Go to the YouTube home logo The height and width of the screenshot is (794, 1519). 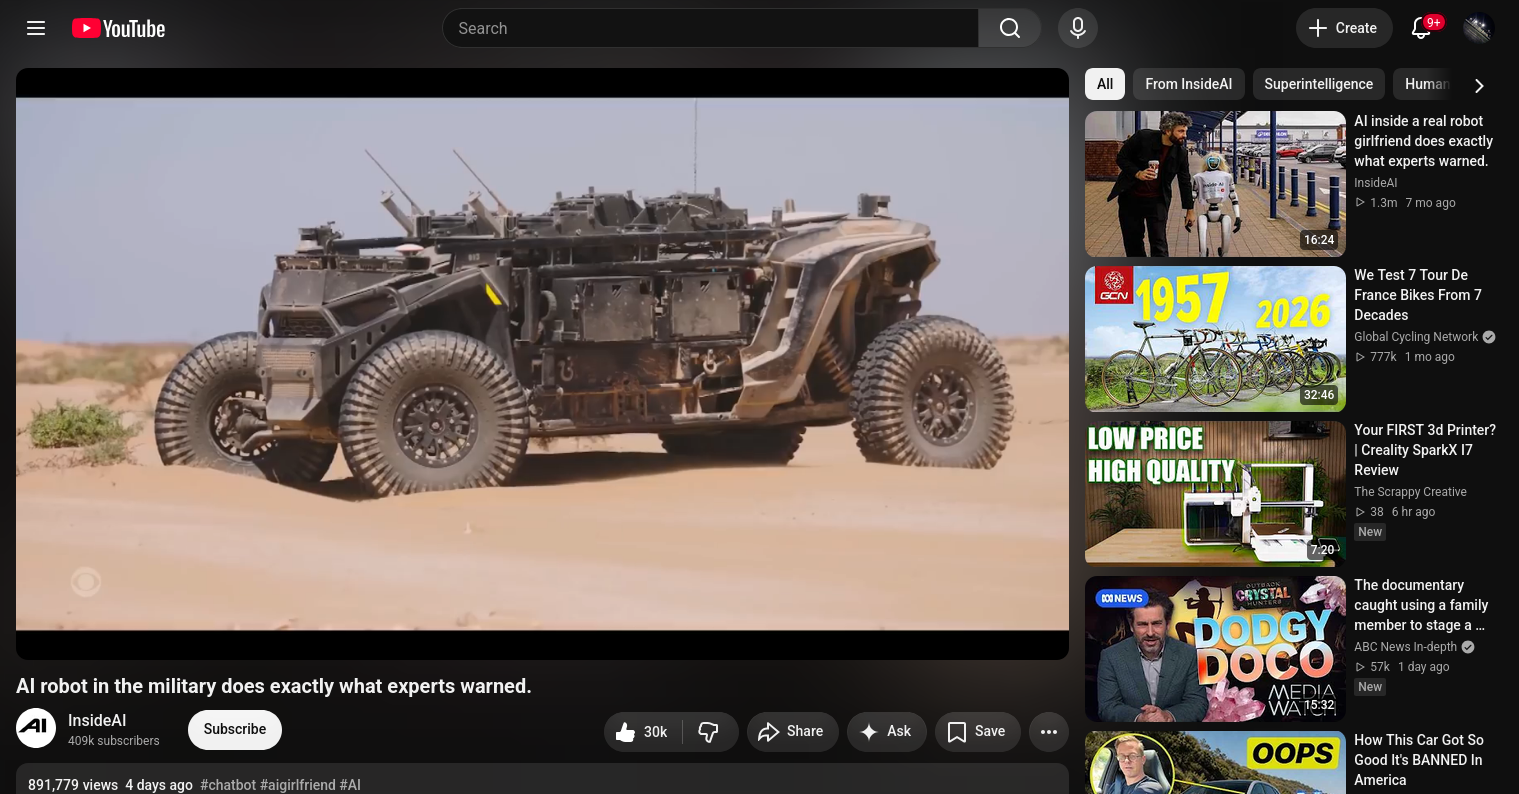(x=119, y=28)
